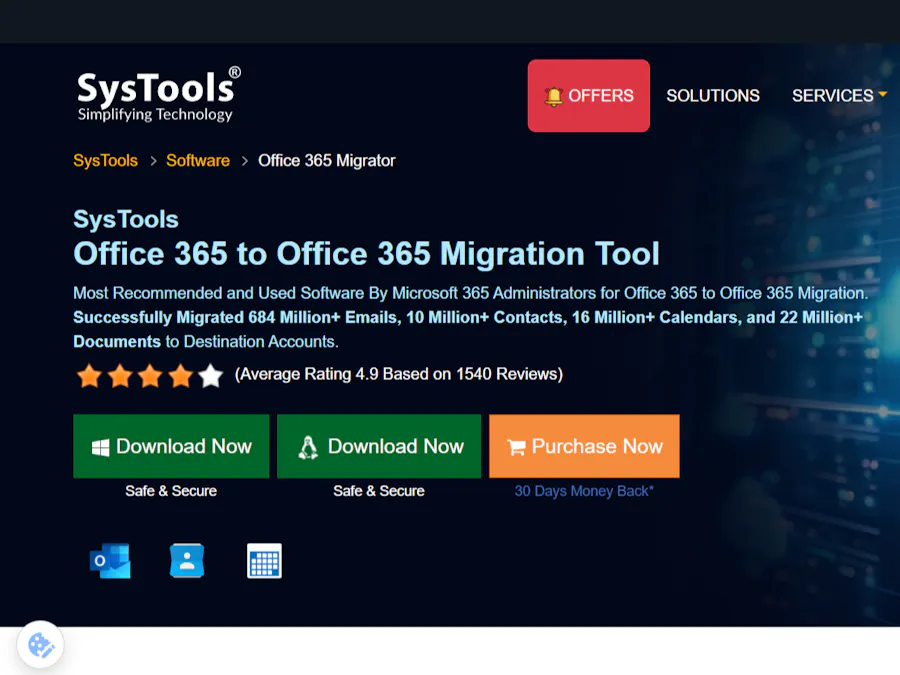
Task: Click the SysTools breadcrumb link
Action: pyautogui.click(x=105, y=160)
